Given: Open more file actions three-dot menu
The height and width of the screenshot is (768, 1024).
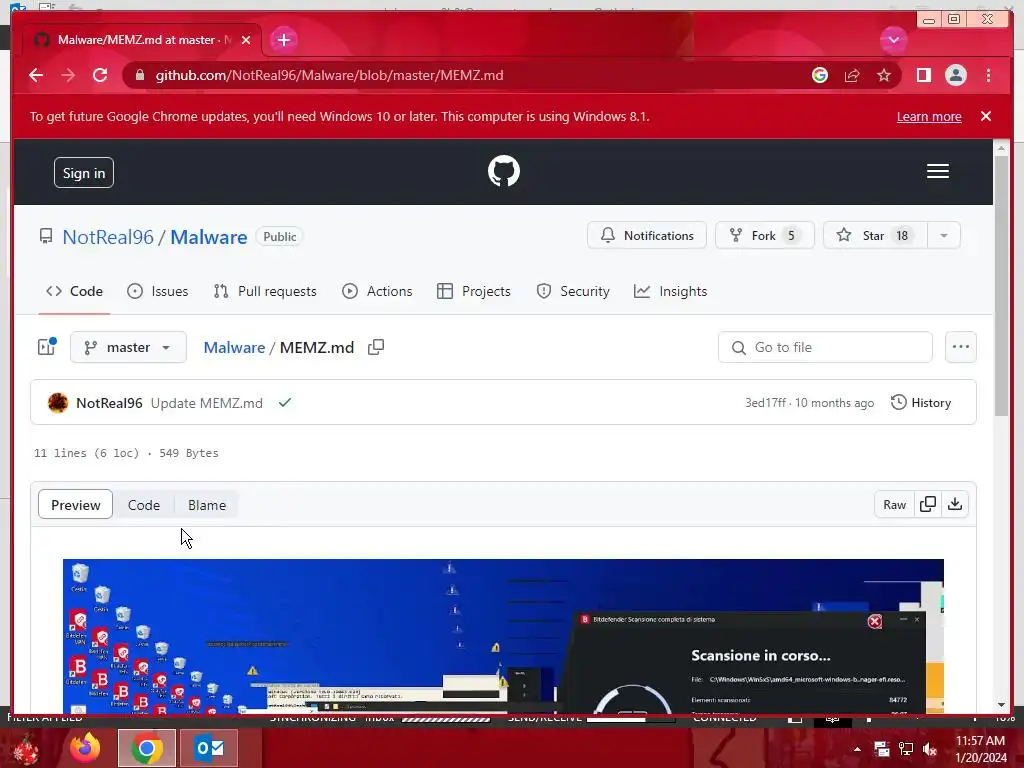Looking at the screenshot, I should (x=961, y=347).
